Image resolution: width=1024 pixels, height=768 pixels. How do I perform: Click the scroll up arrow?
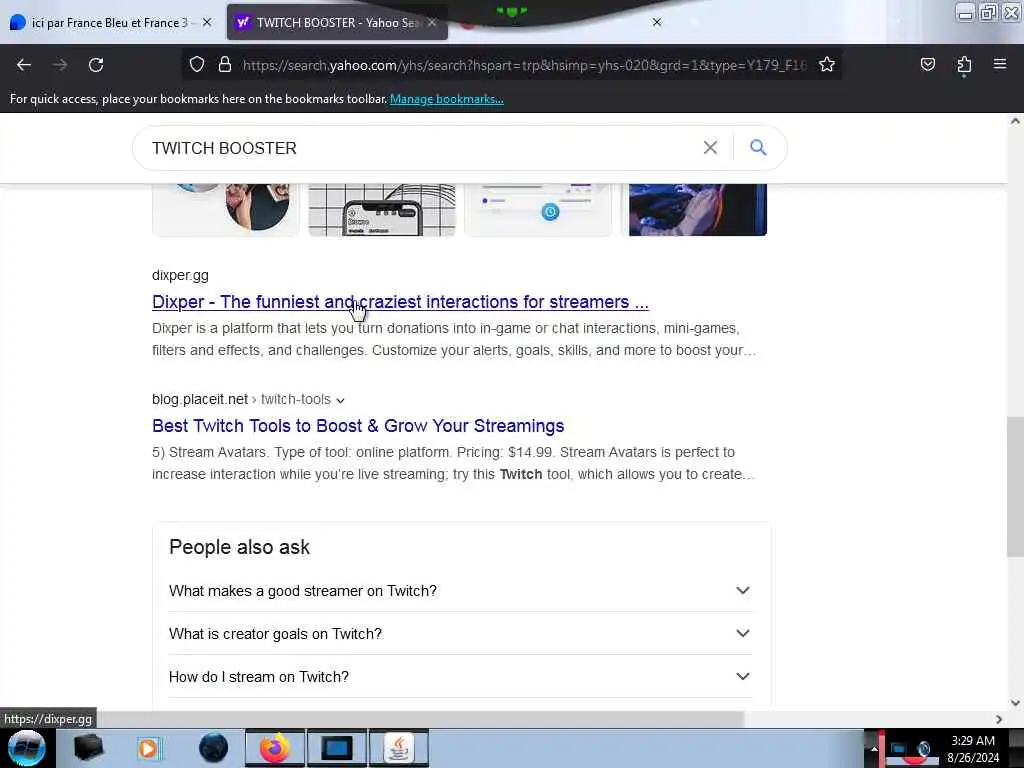(1015, 121)
